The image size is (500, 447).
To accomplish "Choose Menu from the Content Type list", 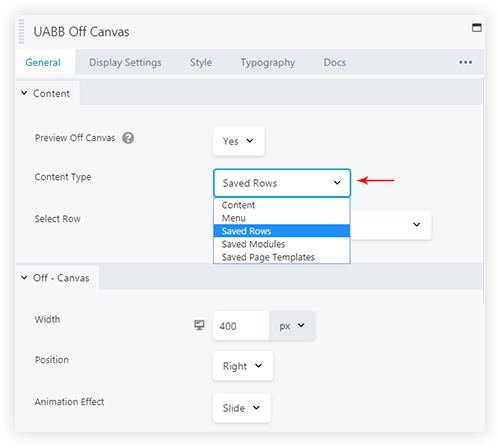I will (x=282, y=218).
